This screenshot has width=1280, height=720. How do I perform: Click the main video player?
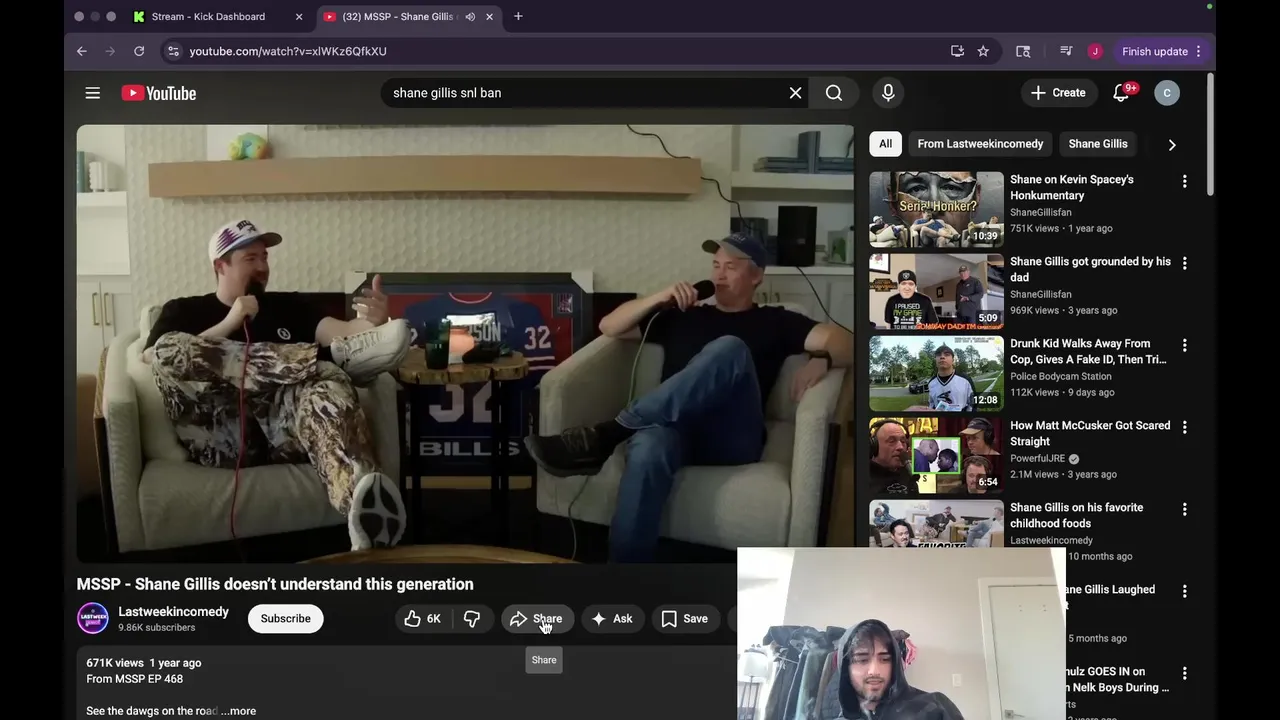coord(465,344)
